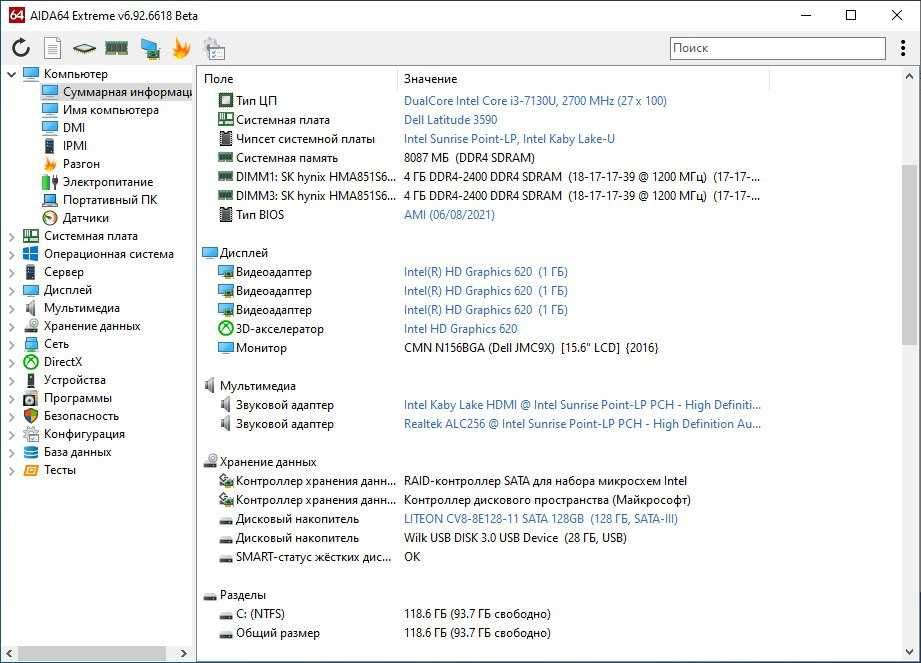Click the Refresh toolbar icon
Screen dimensions: 921x663
coord(21,48)
